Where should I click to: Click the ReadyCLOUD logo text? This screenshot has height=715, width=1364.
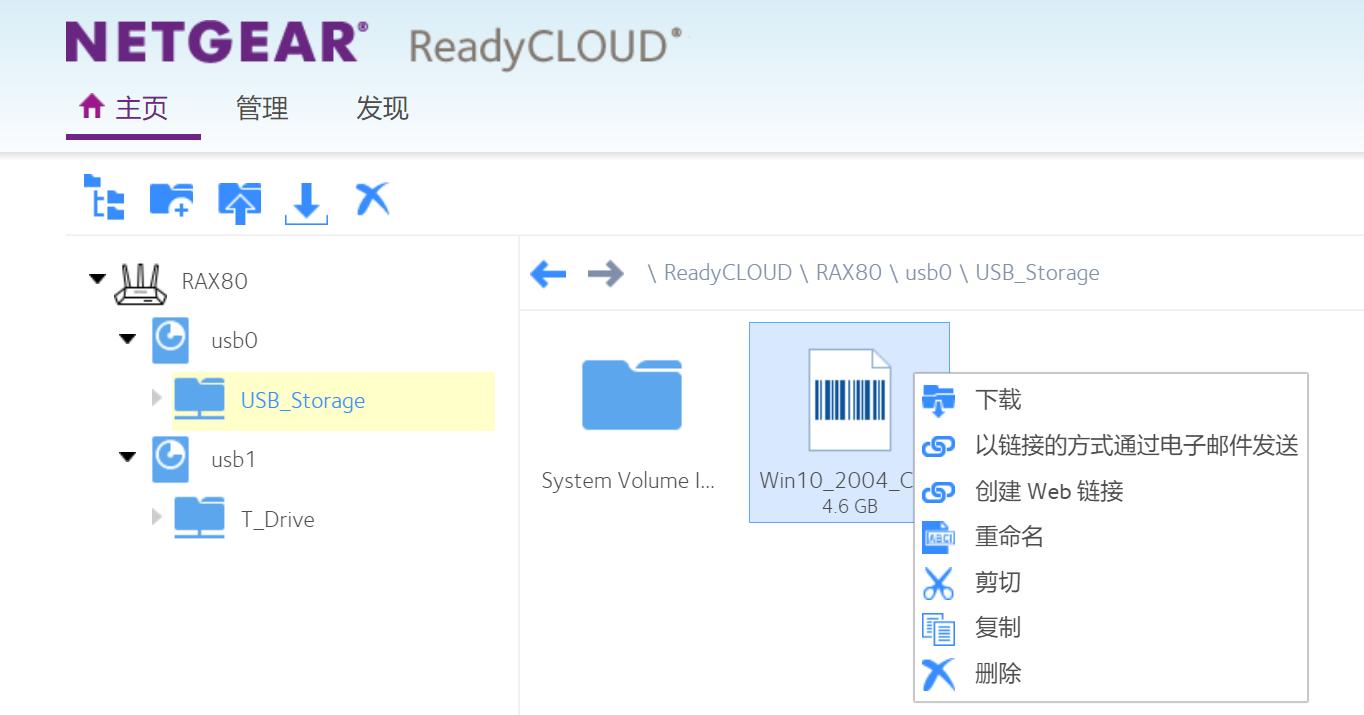[x=546, y=47]
